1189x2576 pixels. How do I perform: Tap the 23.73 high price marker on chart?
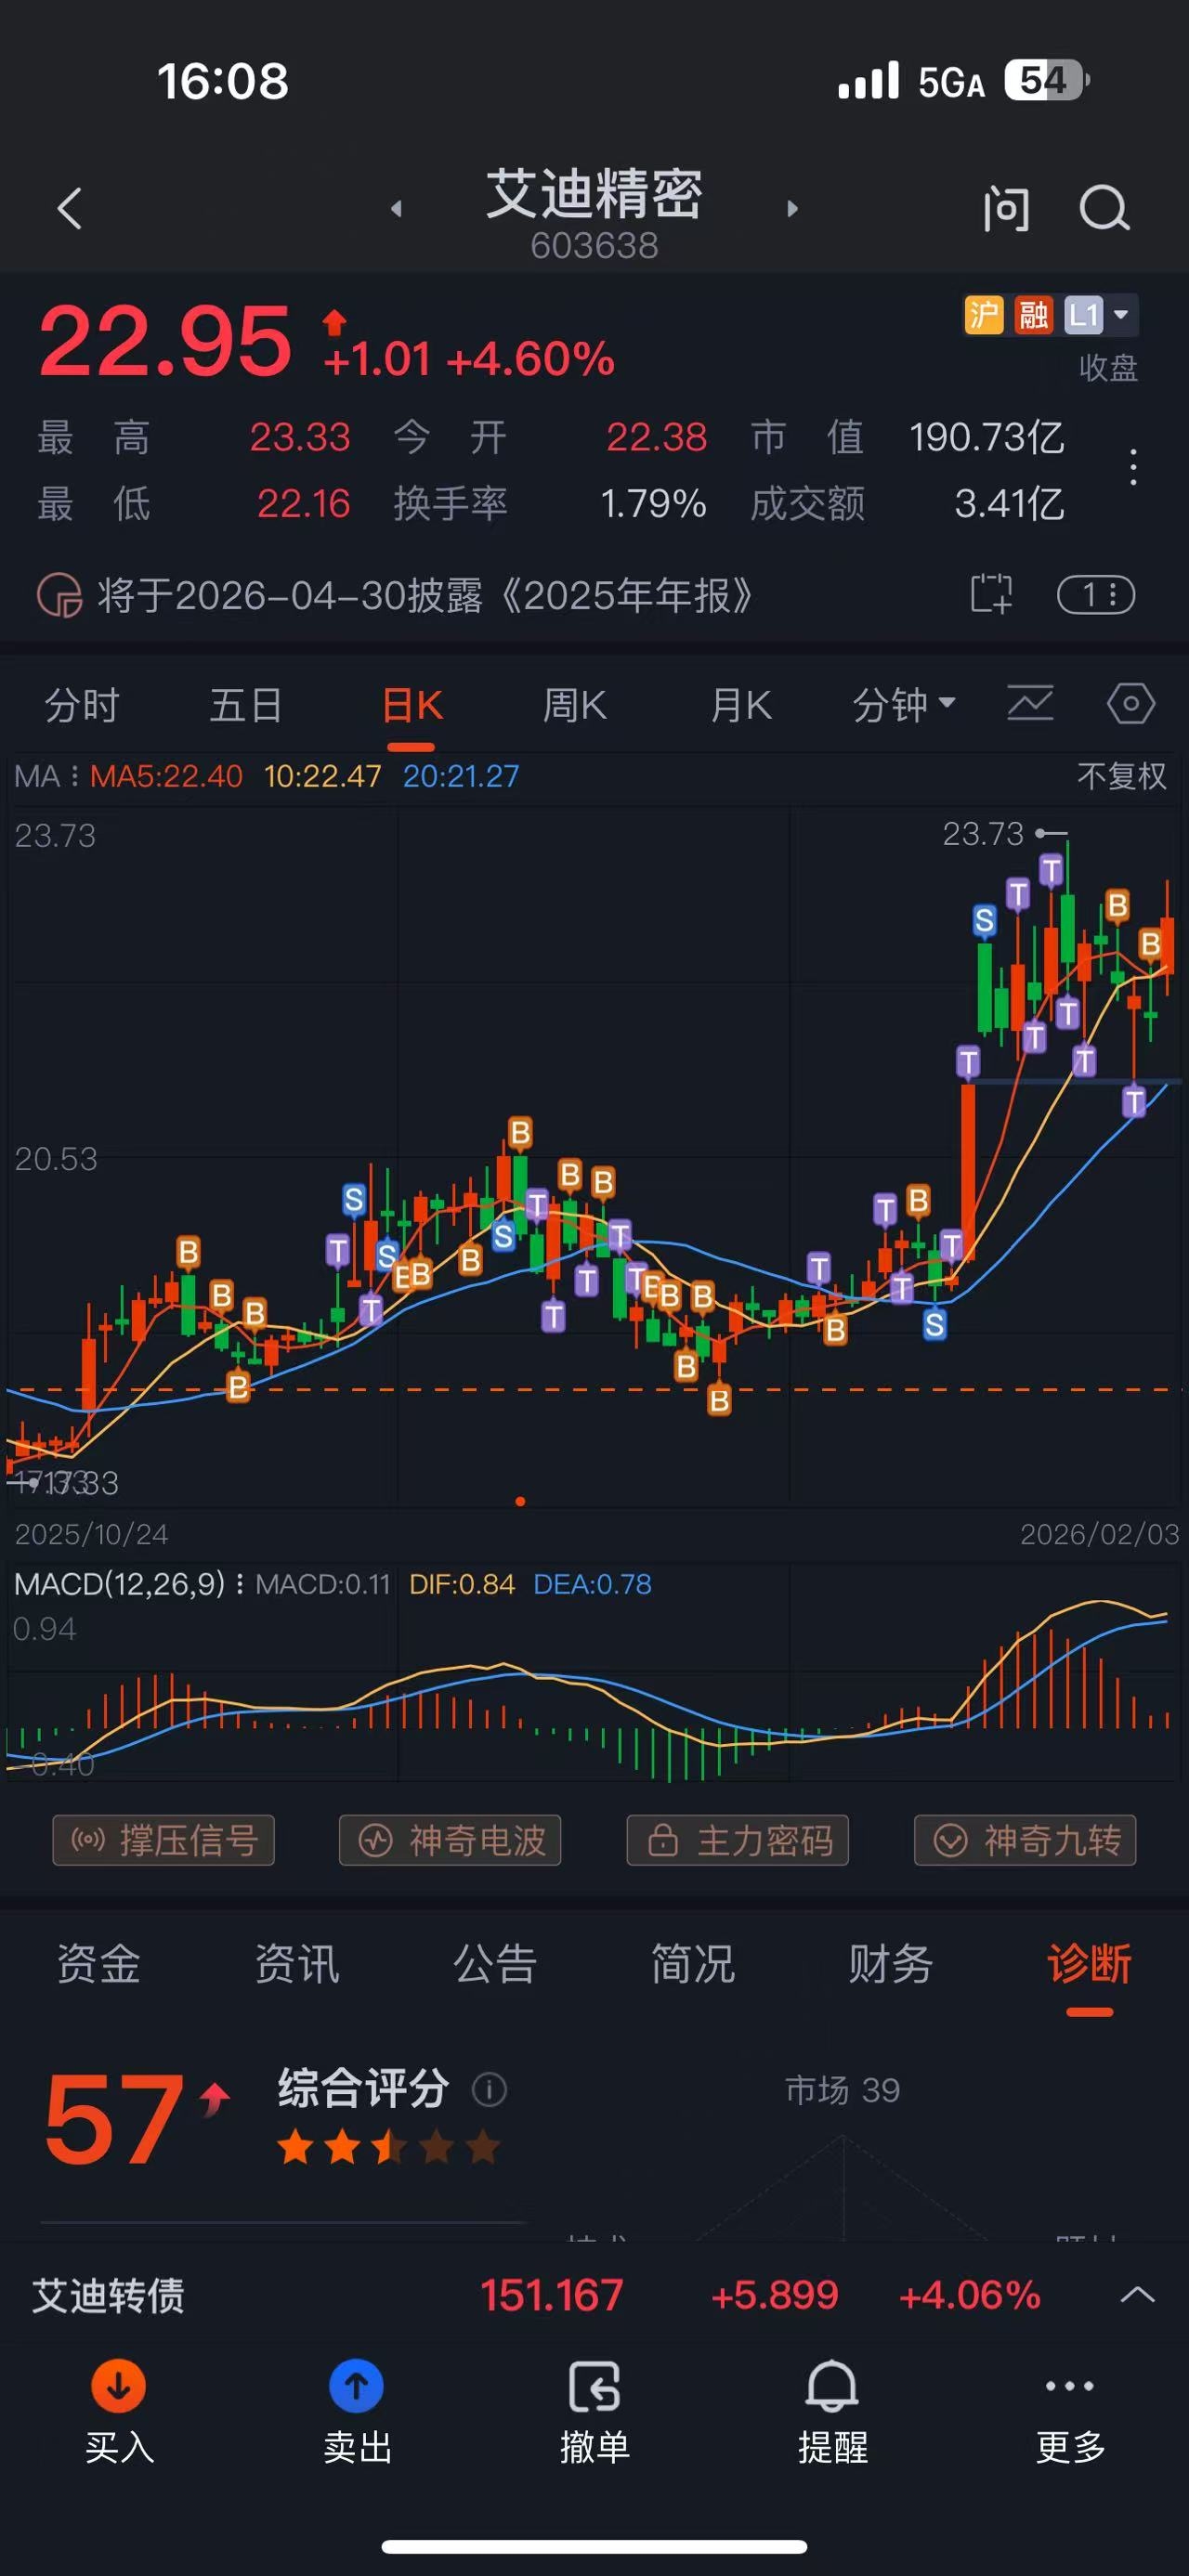coord(1004,833)
